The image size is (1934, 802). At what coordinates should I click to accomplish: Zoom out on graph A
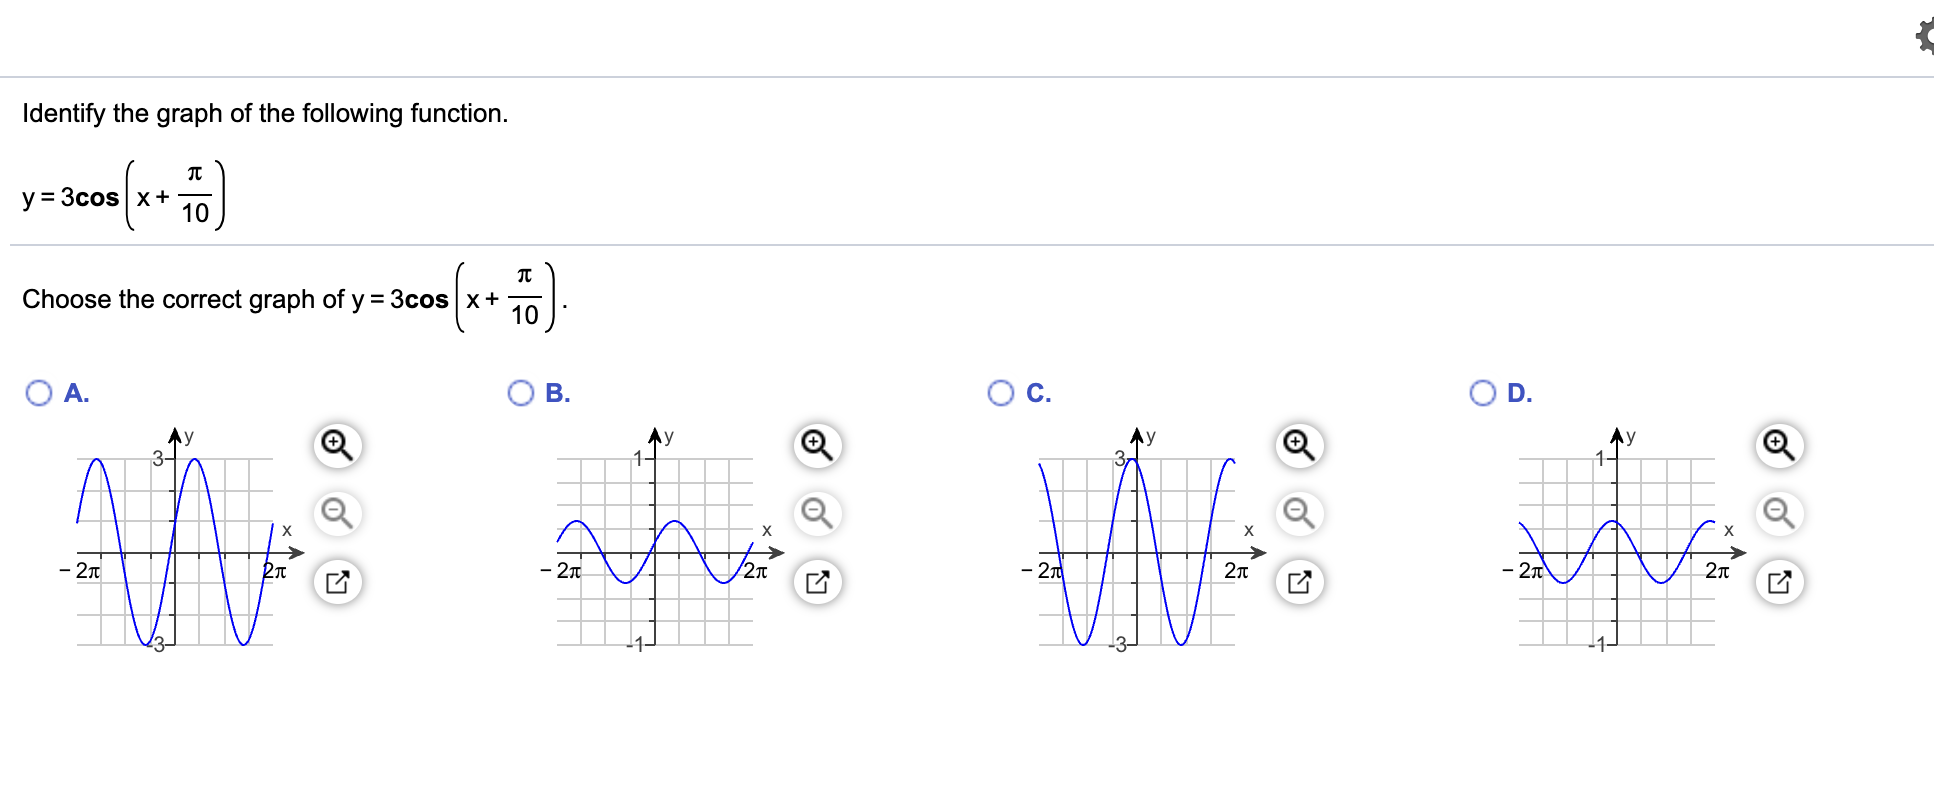pos(337,513)
